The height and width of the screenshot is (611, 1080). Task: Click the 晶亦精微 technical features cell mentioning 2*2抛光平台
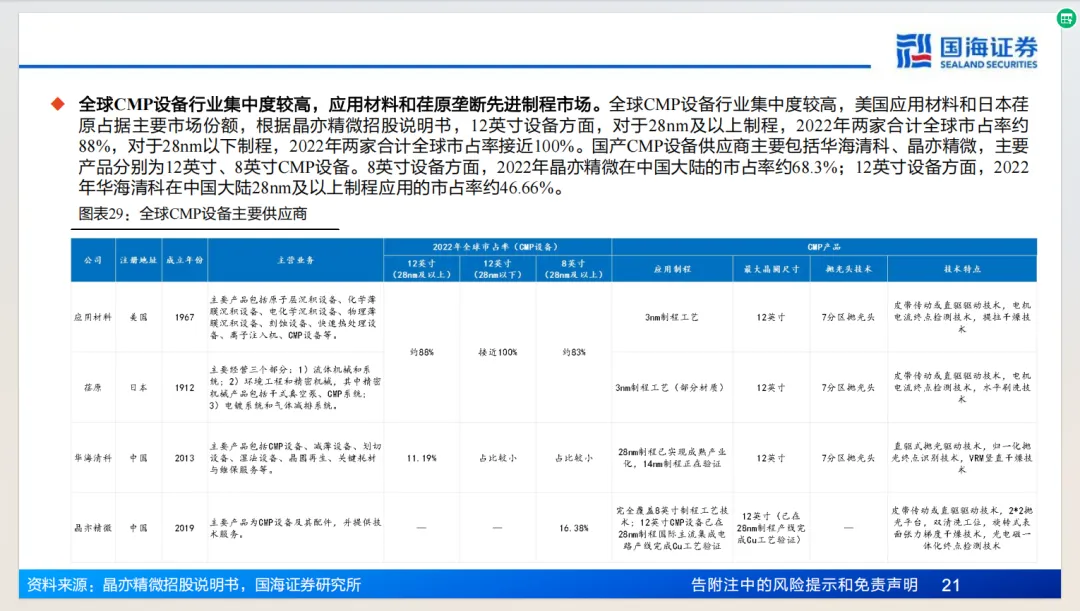tap(962, 528)
